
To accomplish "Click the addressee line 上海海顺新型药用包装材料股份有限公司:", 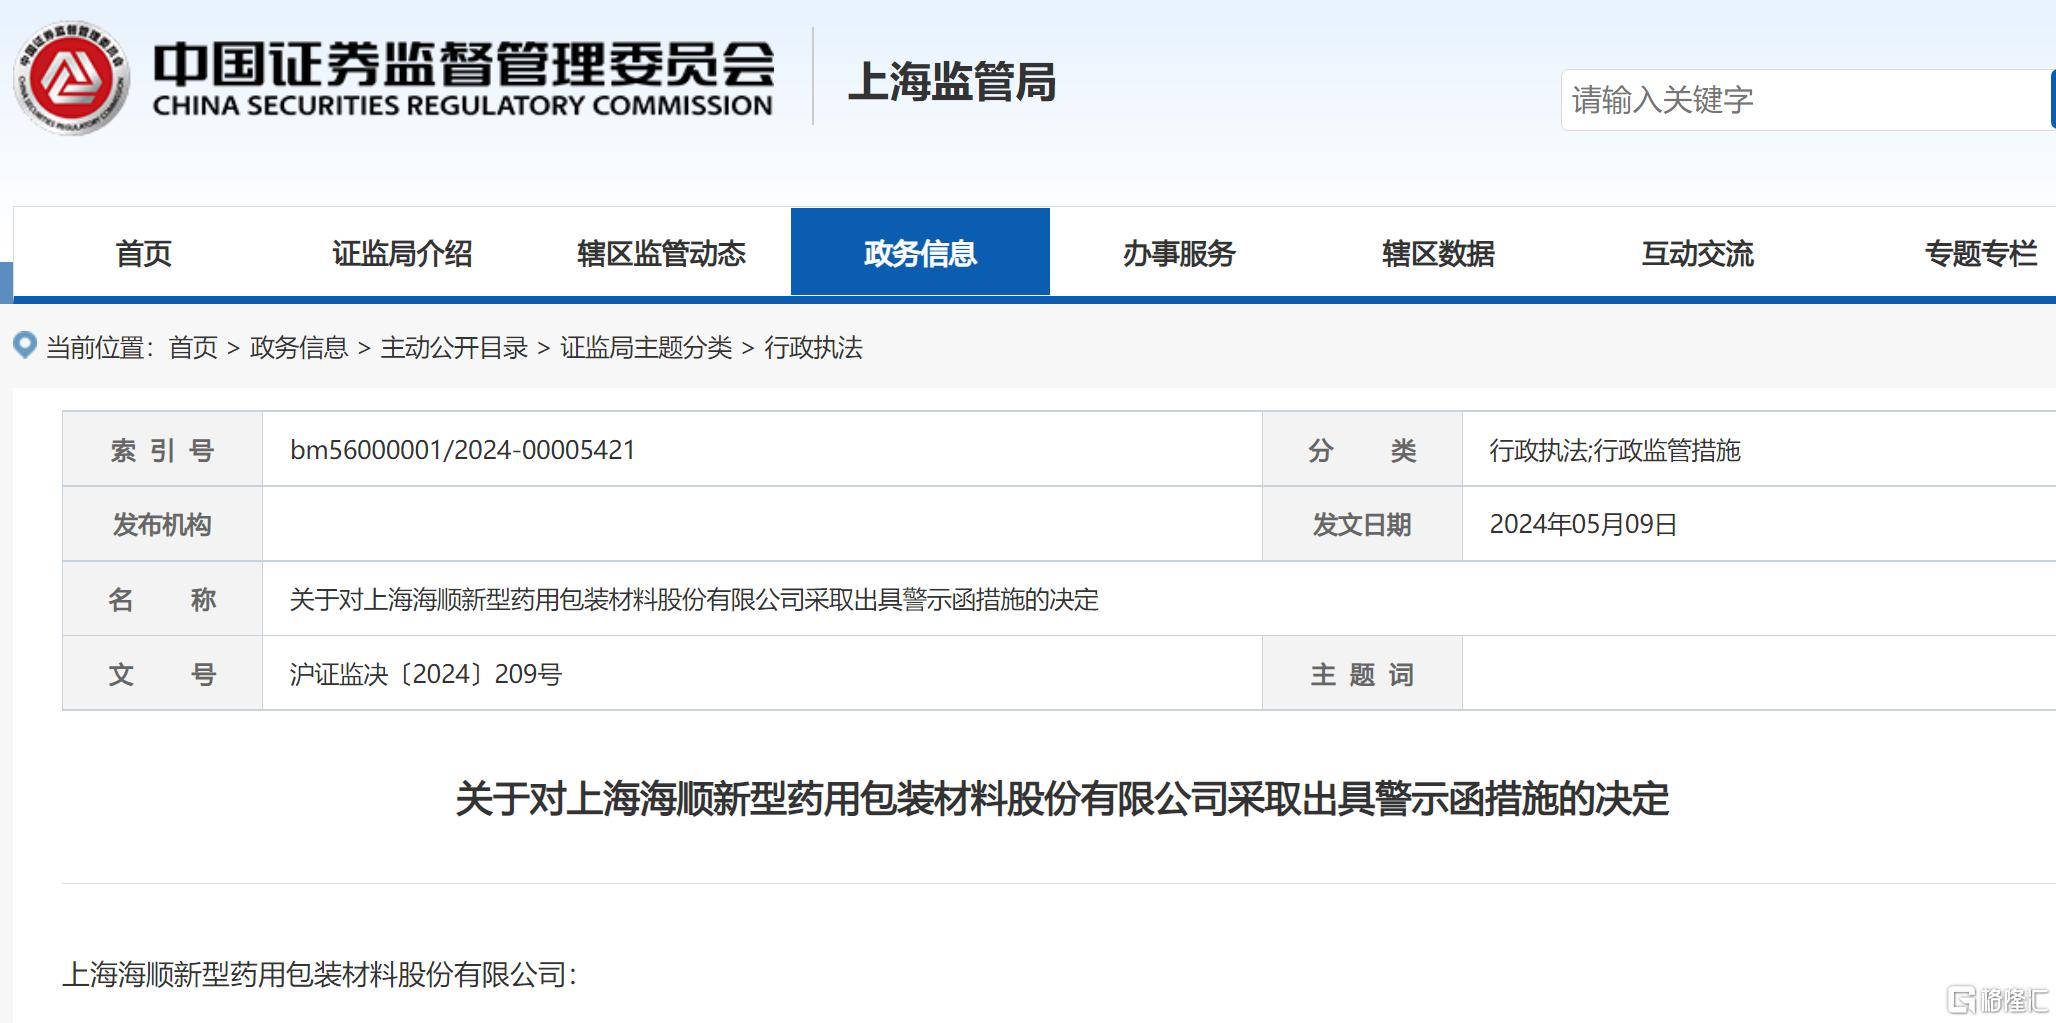I will point(319,974).
